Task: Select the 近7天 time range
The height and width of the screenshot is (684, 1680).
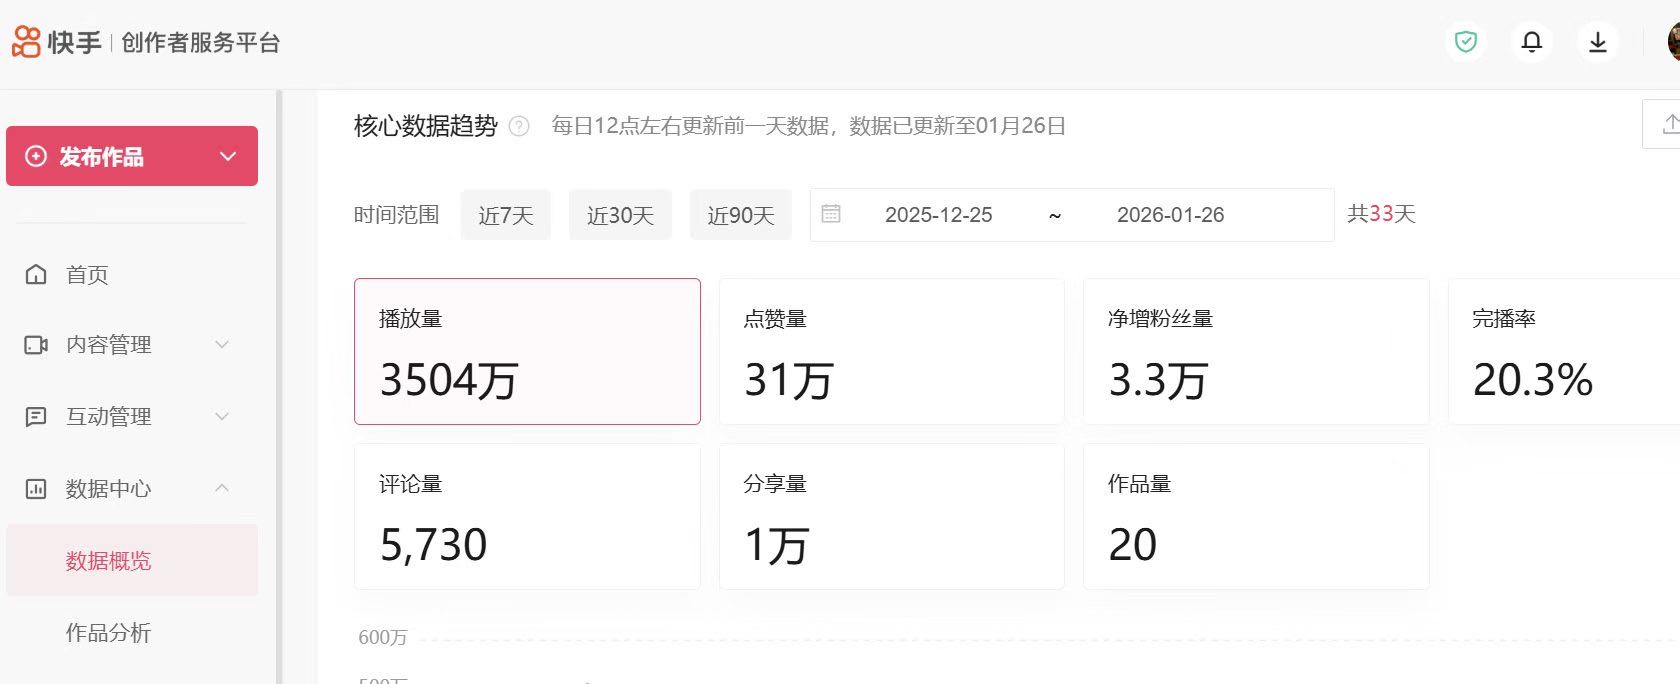Action: pyautogui.click(x=506, y=215)
